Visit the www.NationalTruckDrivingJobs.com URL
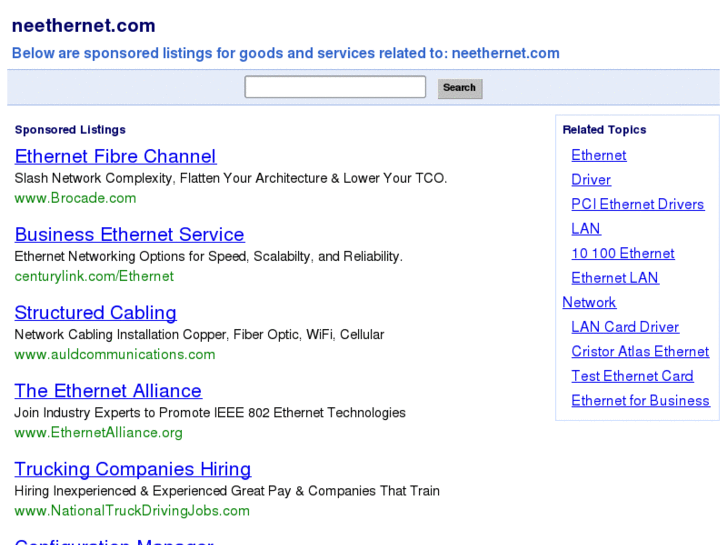The image size is (727, 545). tap(132, 511)
